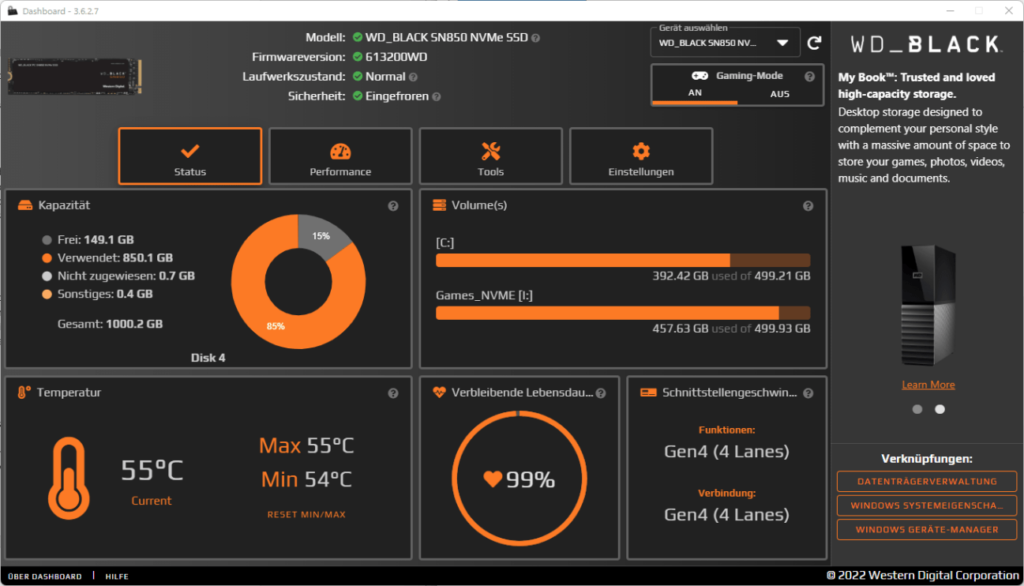The image size is (1024, 586).
Task: Click the refresh device list icon
Action: pos(814,43)
